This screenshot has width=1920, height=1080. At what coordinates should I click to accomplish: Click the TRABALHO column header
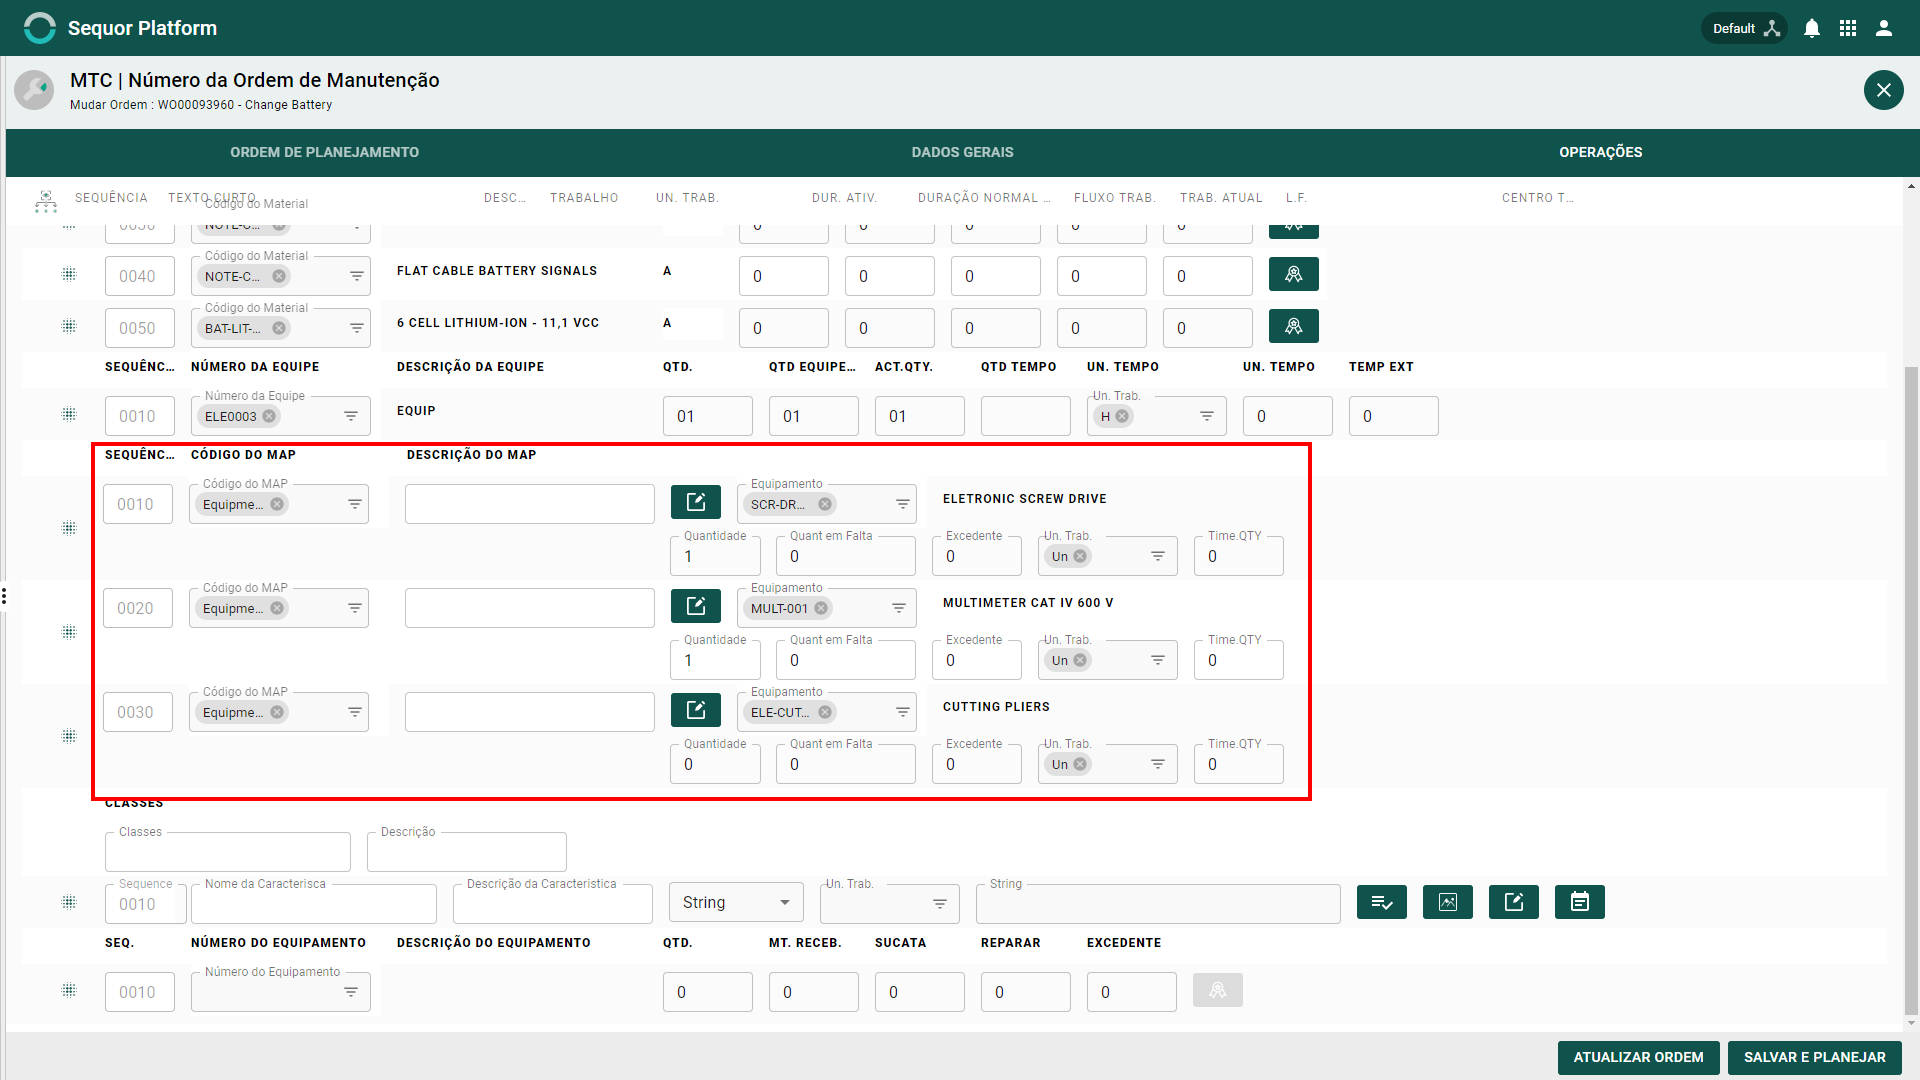click(x=584, y=198)
